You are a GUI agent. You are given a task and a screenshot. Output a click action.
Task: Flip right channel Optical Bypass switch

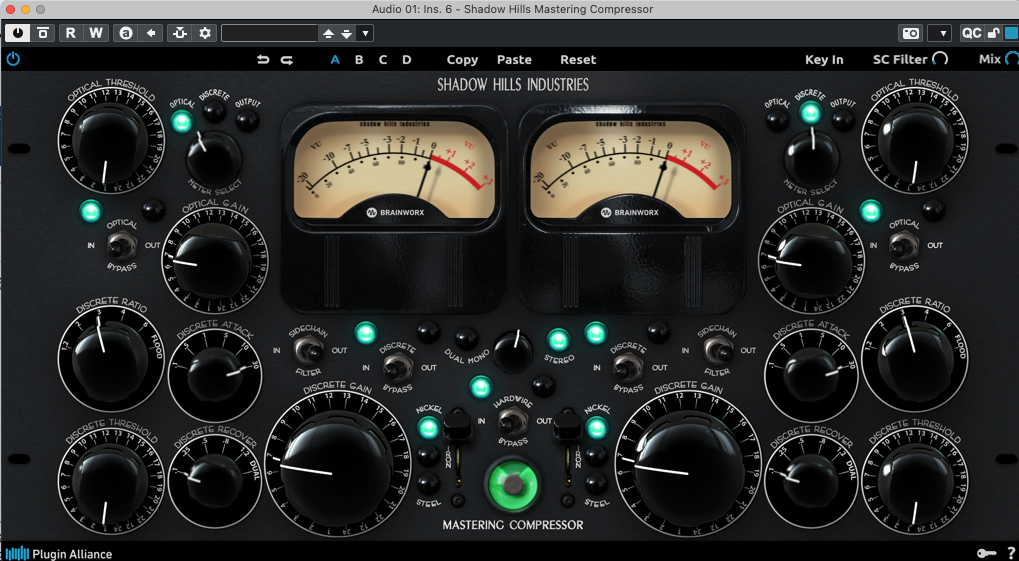[904, 245]
